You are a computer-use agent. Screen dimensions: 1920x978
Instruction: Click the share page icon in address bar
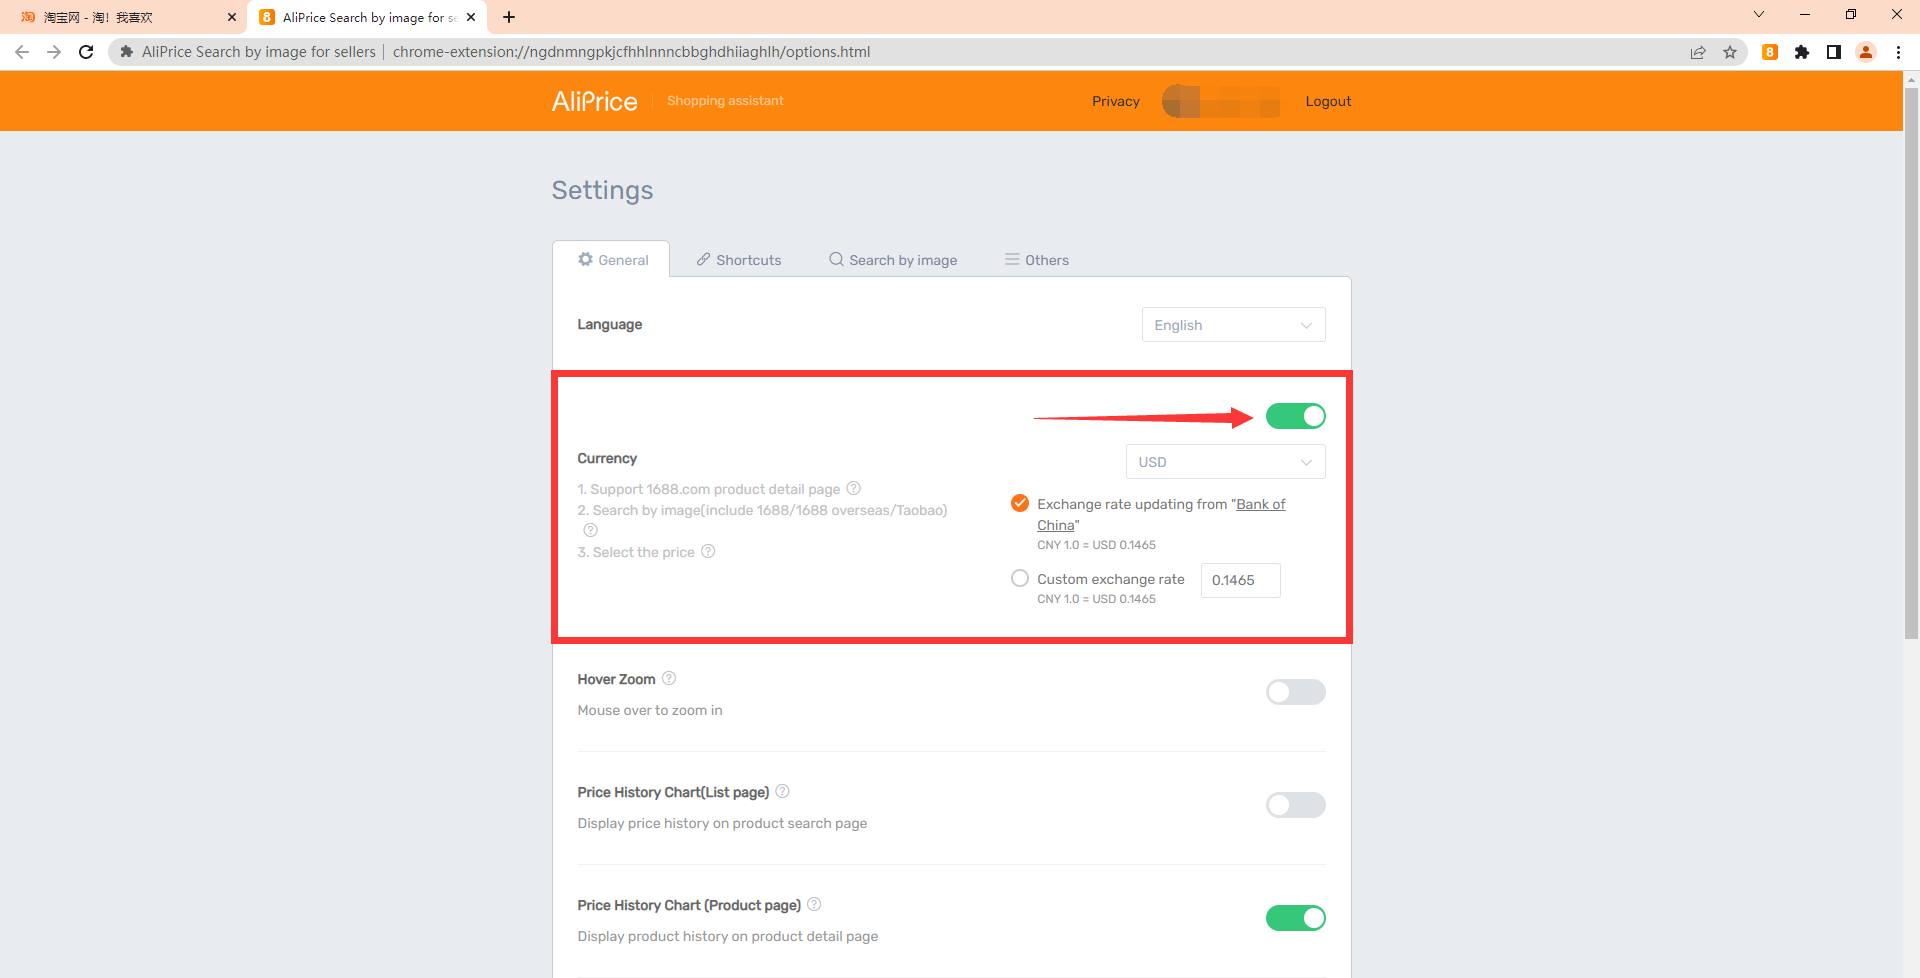1698,52
